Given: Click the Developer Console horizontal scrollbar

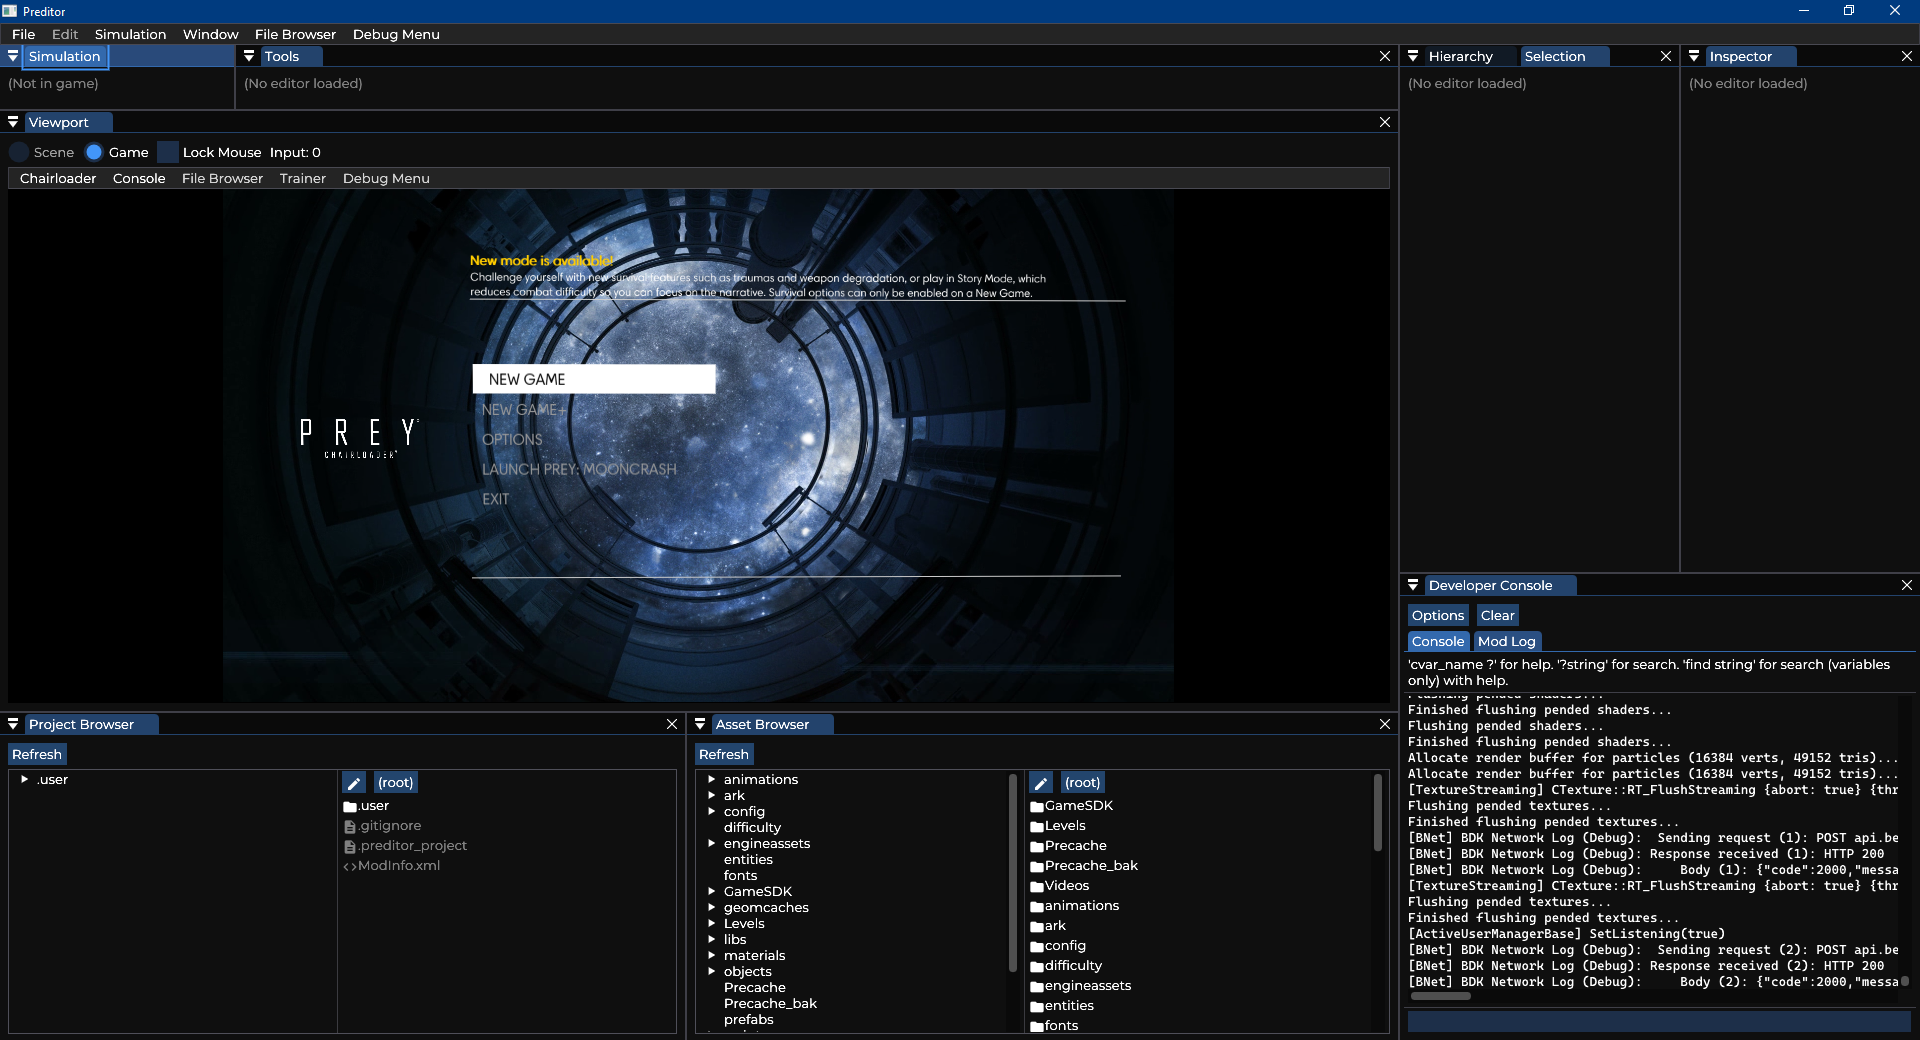Looking at the screenshot, I should pos(1440,996).
